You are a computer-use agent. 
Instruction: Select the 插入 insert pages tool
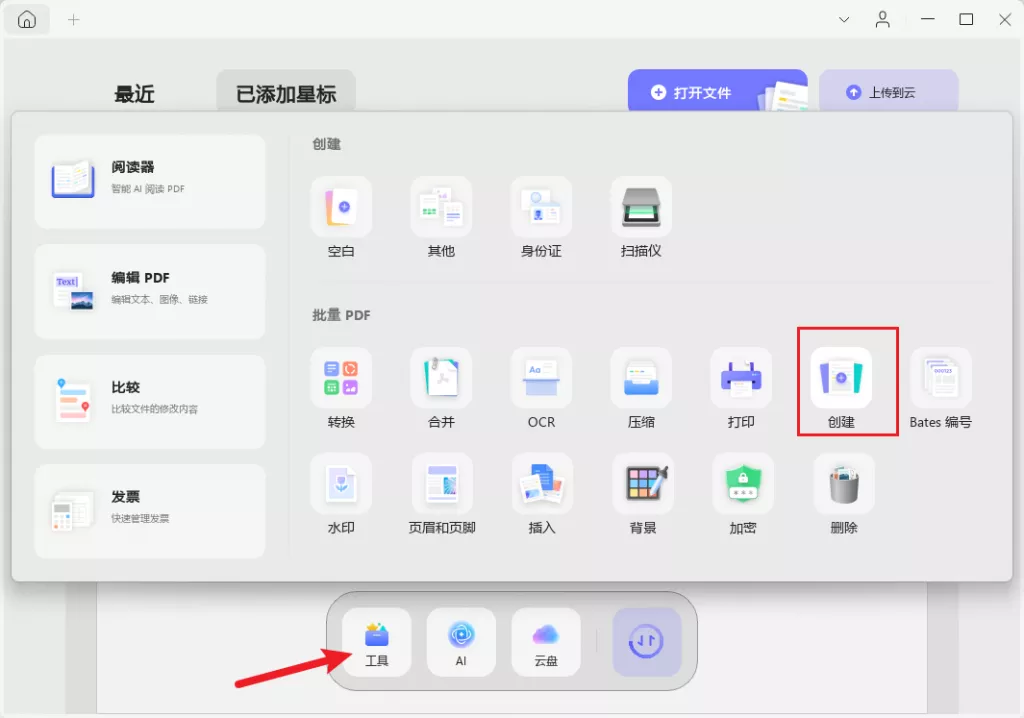point(541,483)
